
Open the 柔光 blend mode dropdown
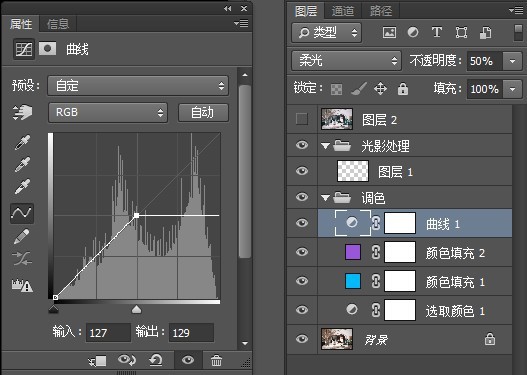pyautogui.click(x=346, y=61)
